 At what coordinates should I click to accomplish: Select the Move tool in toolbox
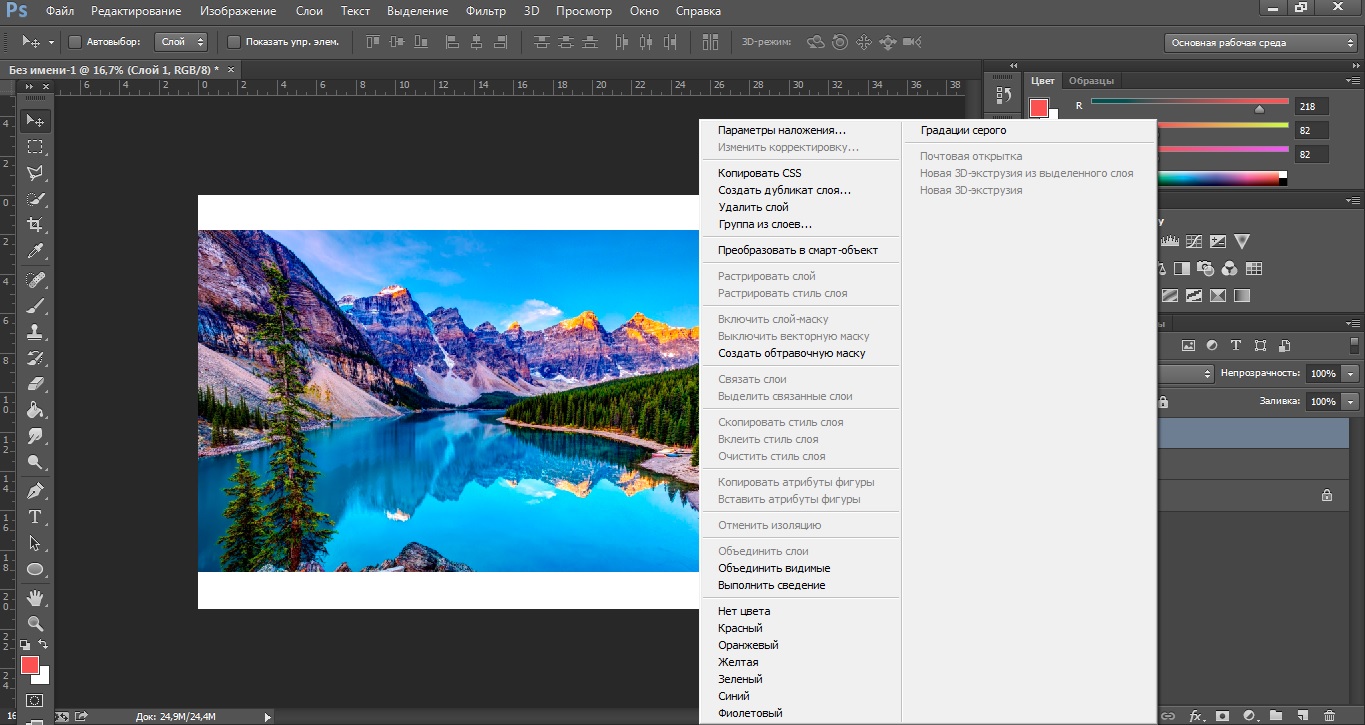tap(35, 121)
